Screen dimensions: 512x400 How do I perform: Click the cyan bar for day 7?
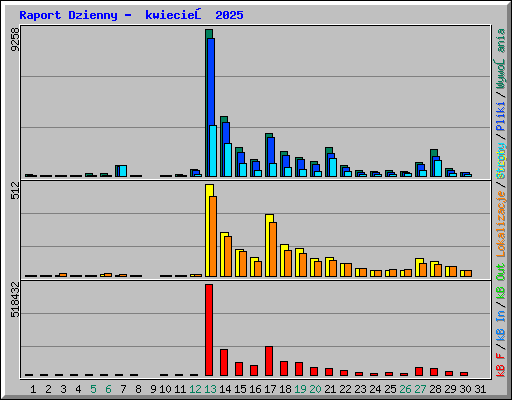[123, 171]
